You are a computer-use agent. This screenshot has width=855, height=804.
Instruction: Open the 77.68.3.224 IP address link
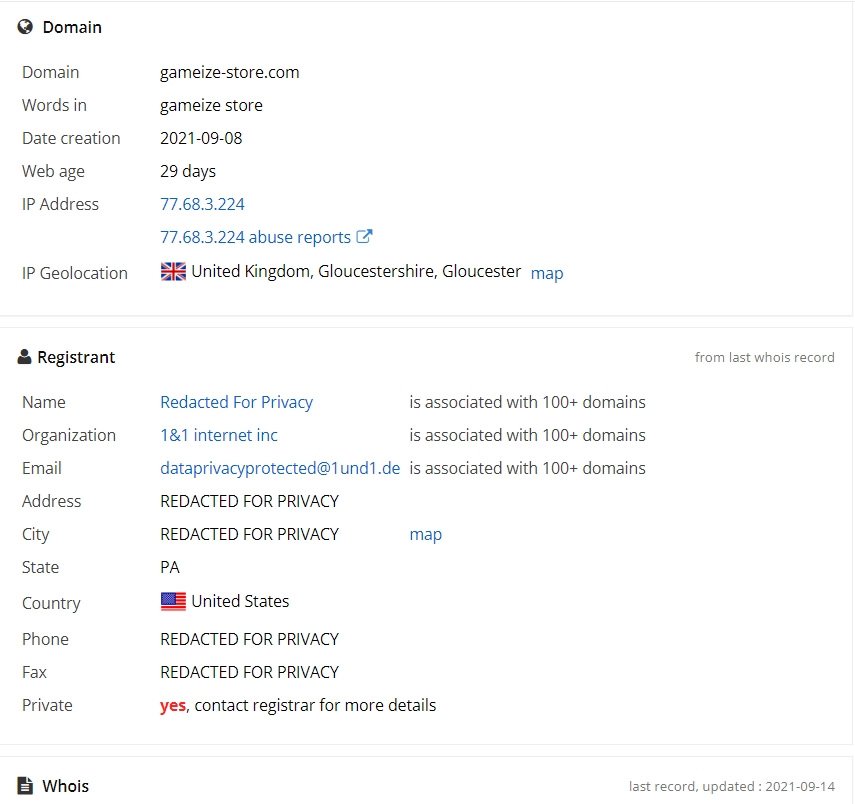point(202,204)
